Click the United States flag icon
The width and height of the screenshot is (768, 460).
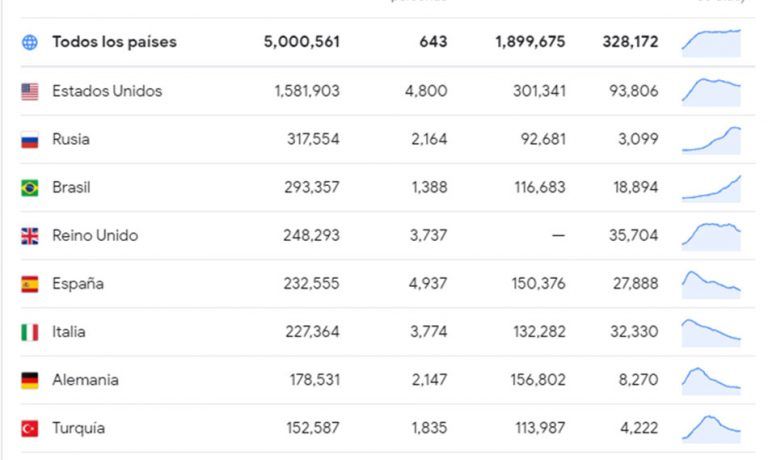30,92
